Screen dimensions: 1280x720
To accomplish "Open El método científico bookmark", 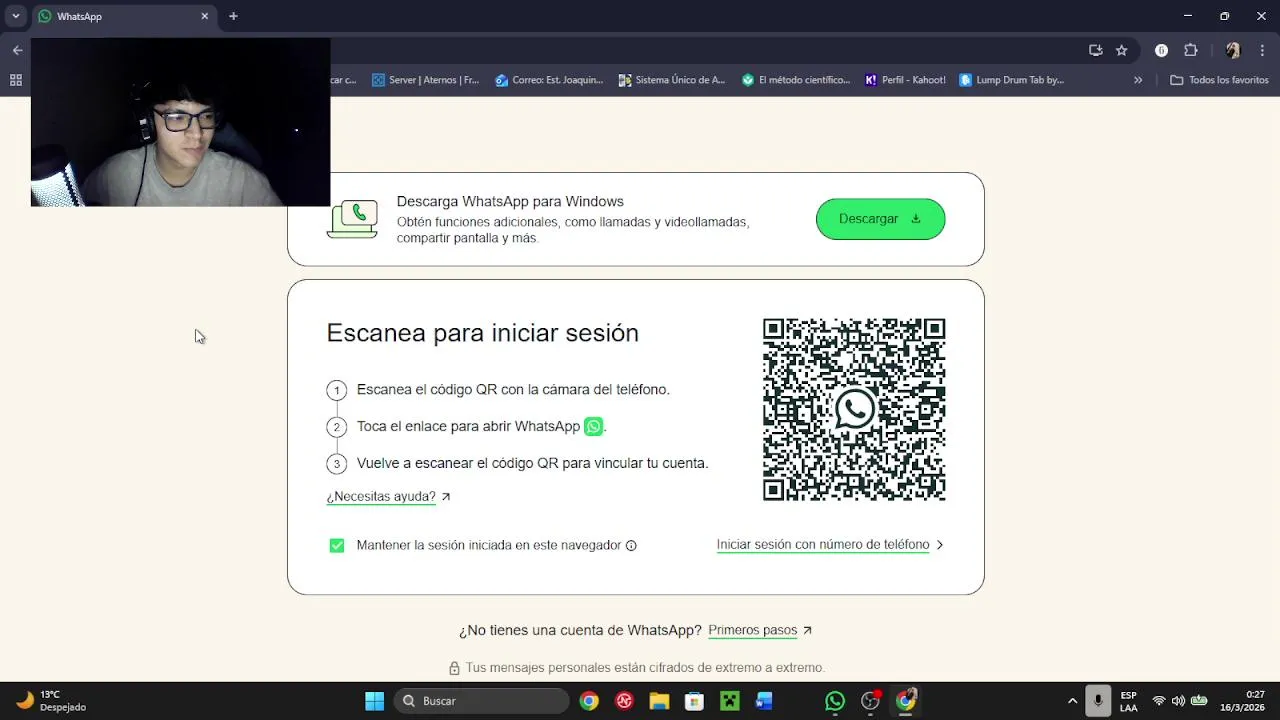I will coord(796,80).
